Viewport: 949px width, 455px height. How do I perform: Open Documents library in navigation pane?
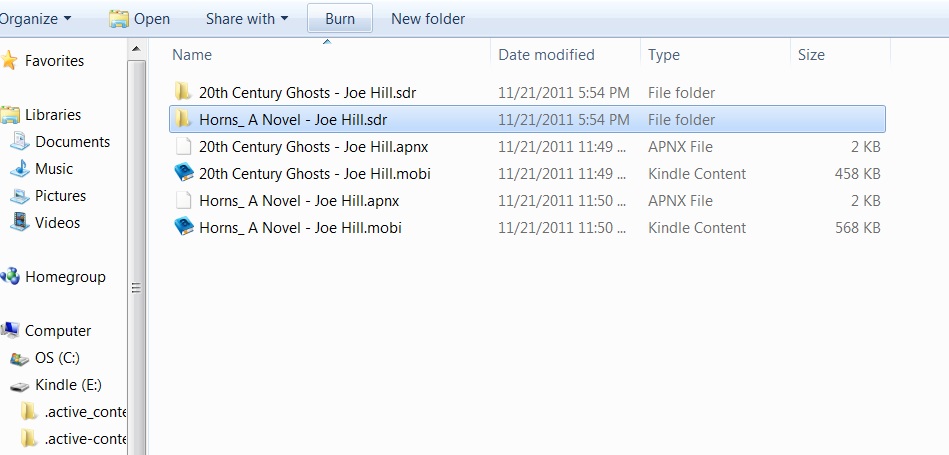click(x=72, y=142)
